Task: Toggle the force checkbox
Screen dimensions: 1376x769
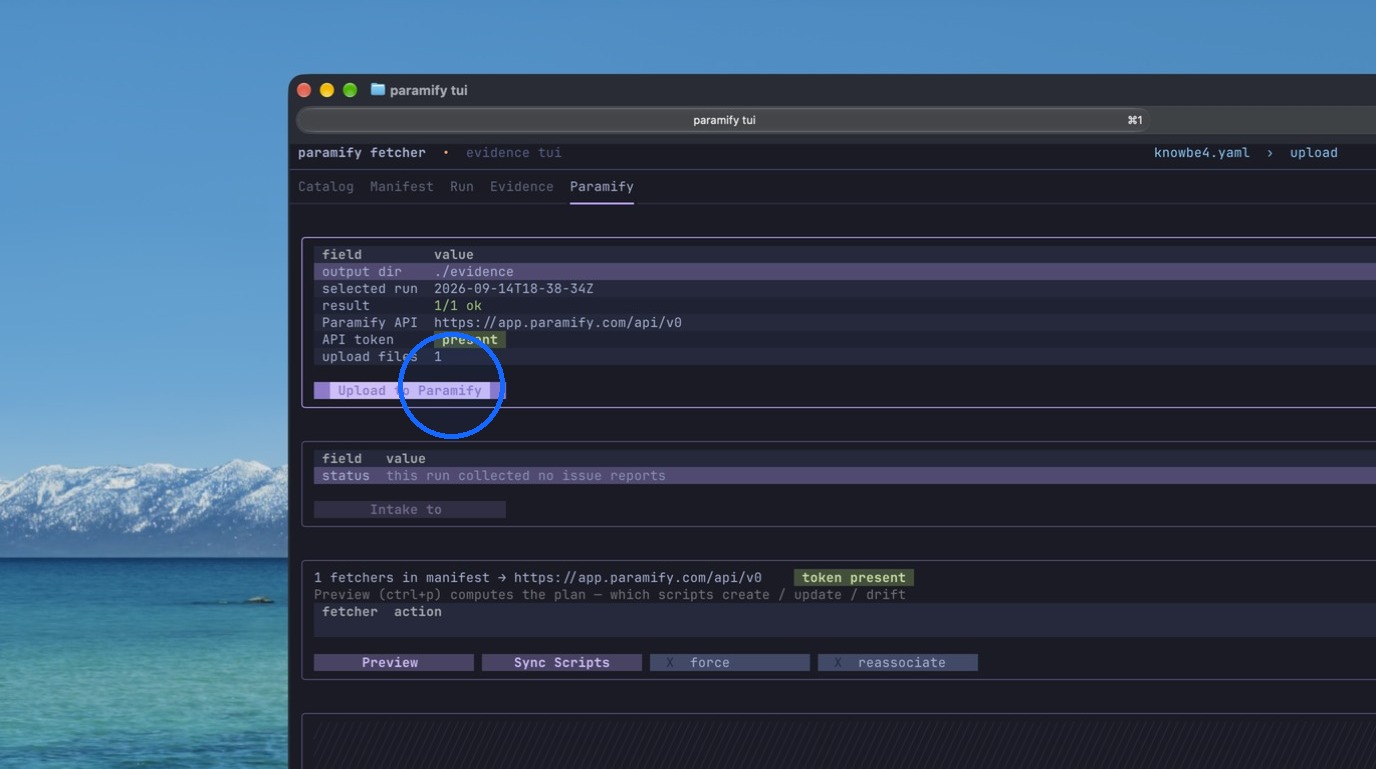Action: 730,663
